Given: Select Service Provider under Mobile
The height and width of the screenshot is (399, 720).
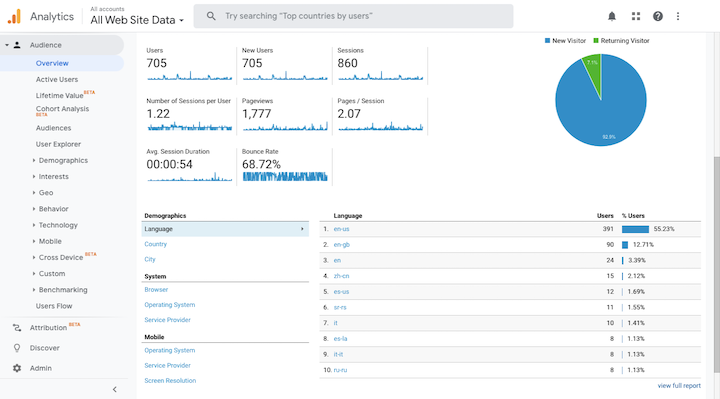Looking at the screenshot, I should coord(167,365).
